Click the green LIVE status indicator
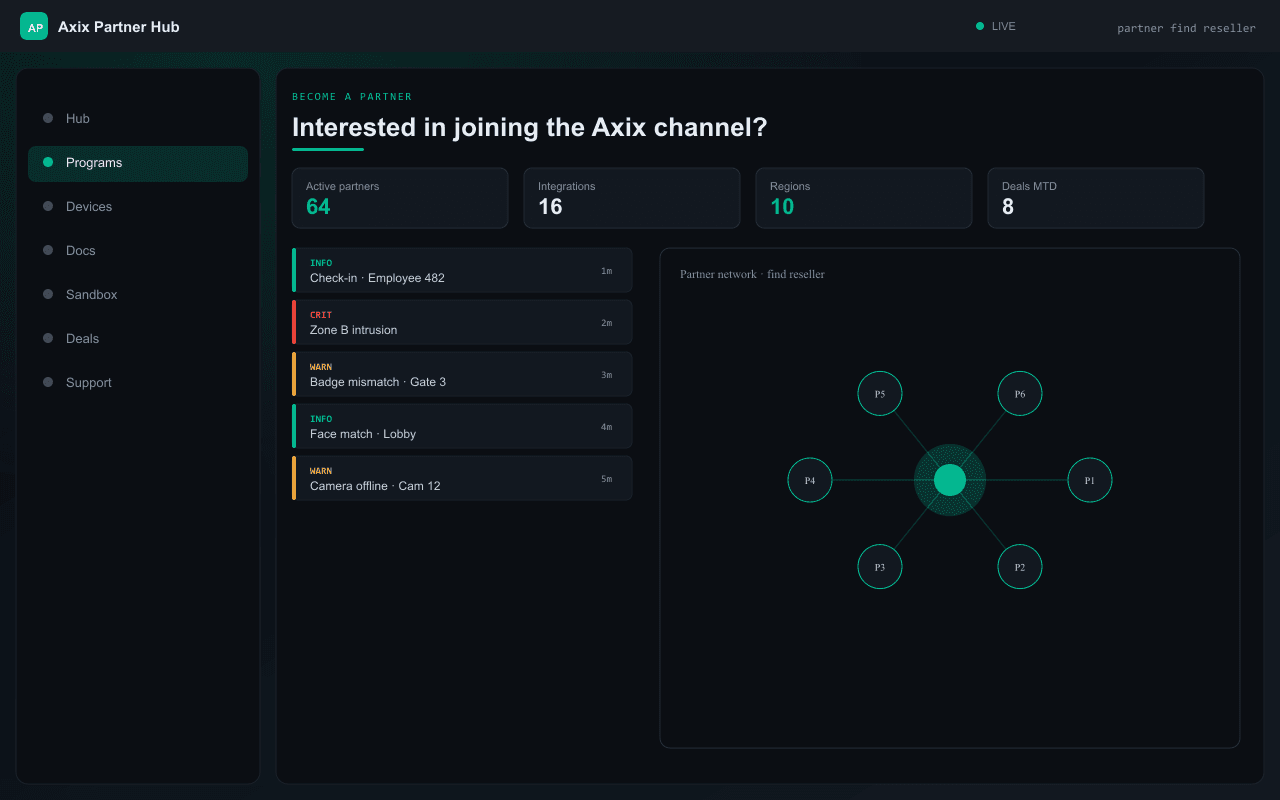The image size is (1280, 800). pos(996,26)
